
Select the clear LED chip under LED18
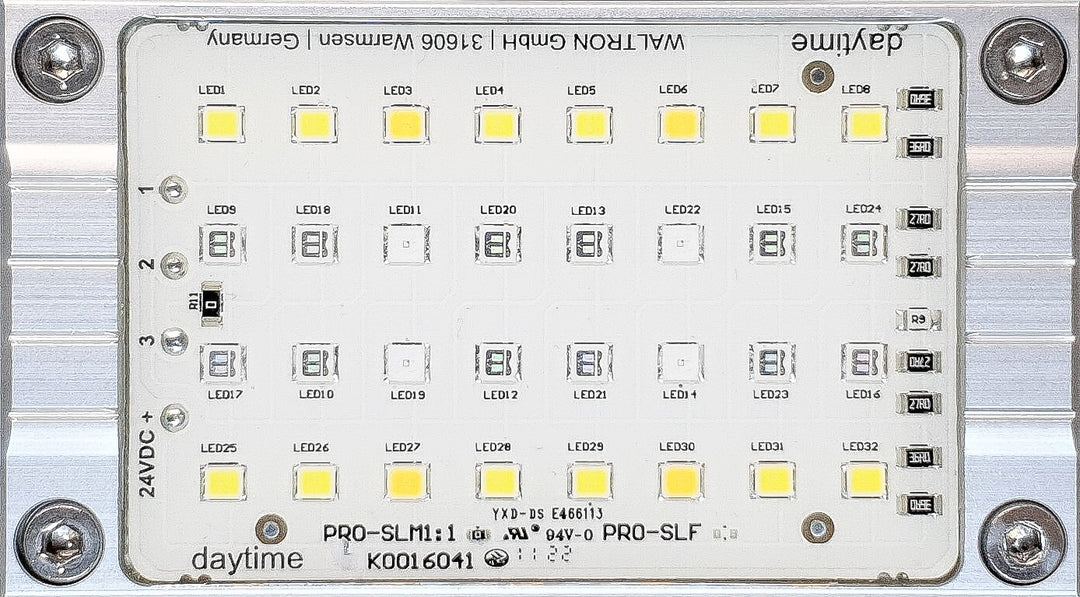(314, 244)
